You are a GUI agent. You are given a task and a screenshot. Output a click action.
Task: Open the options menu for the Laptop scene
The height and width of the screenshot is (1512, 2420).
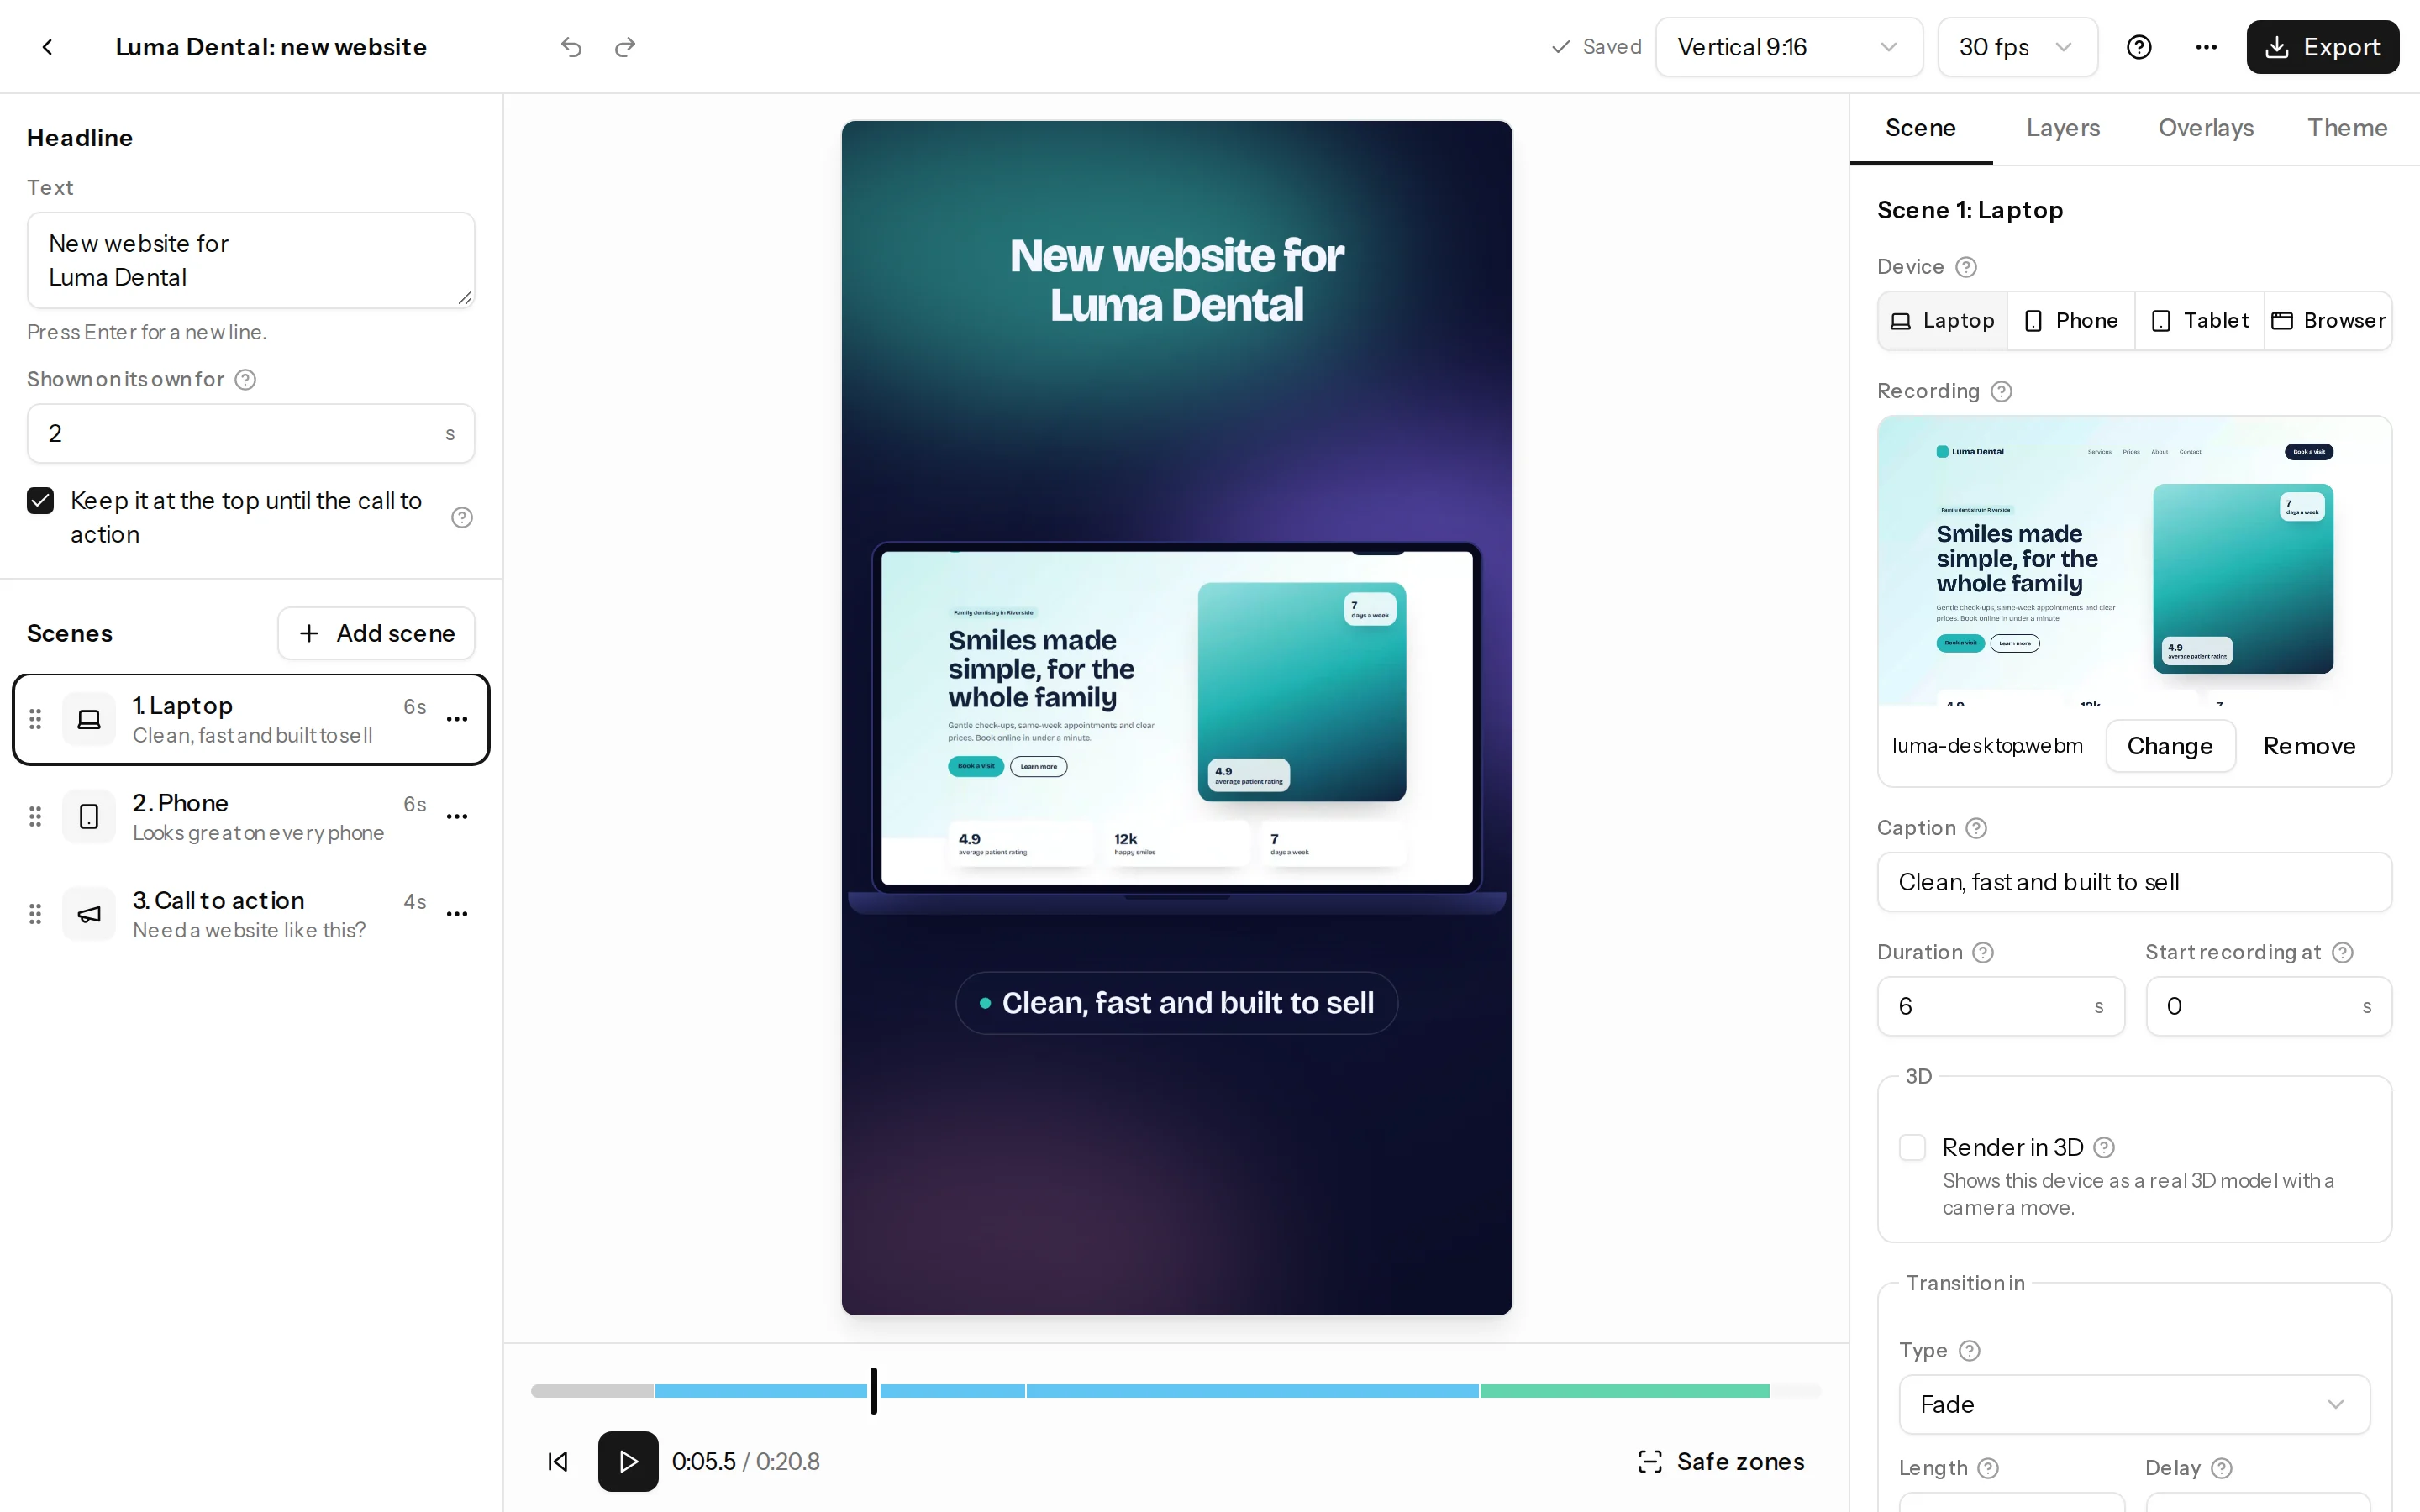point(457,719)
